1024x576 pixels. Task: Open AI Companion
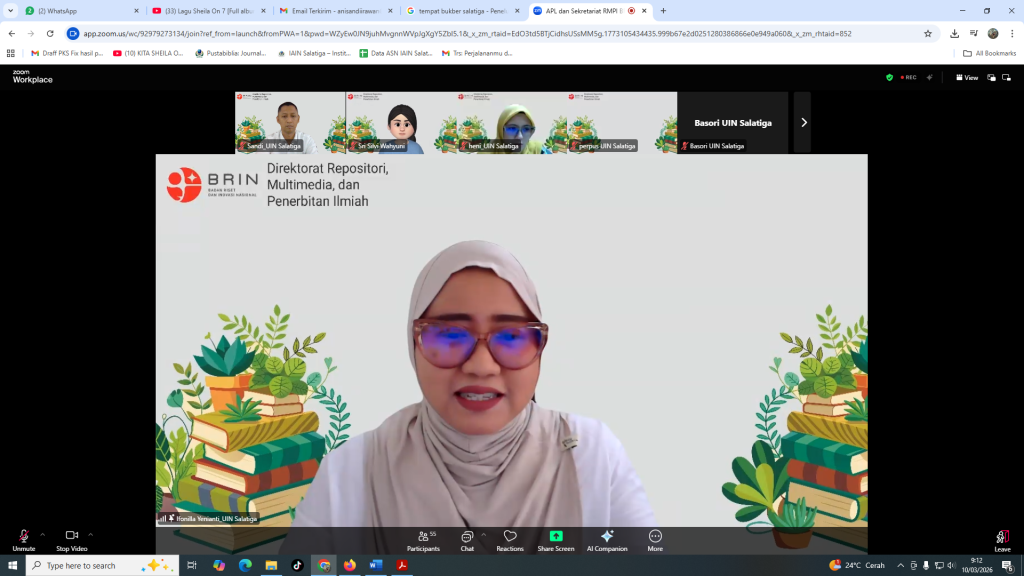607,541
